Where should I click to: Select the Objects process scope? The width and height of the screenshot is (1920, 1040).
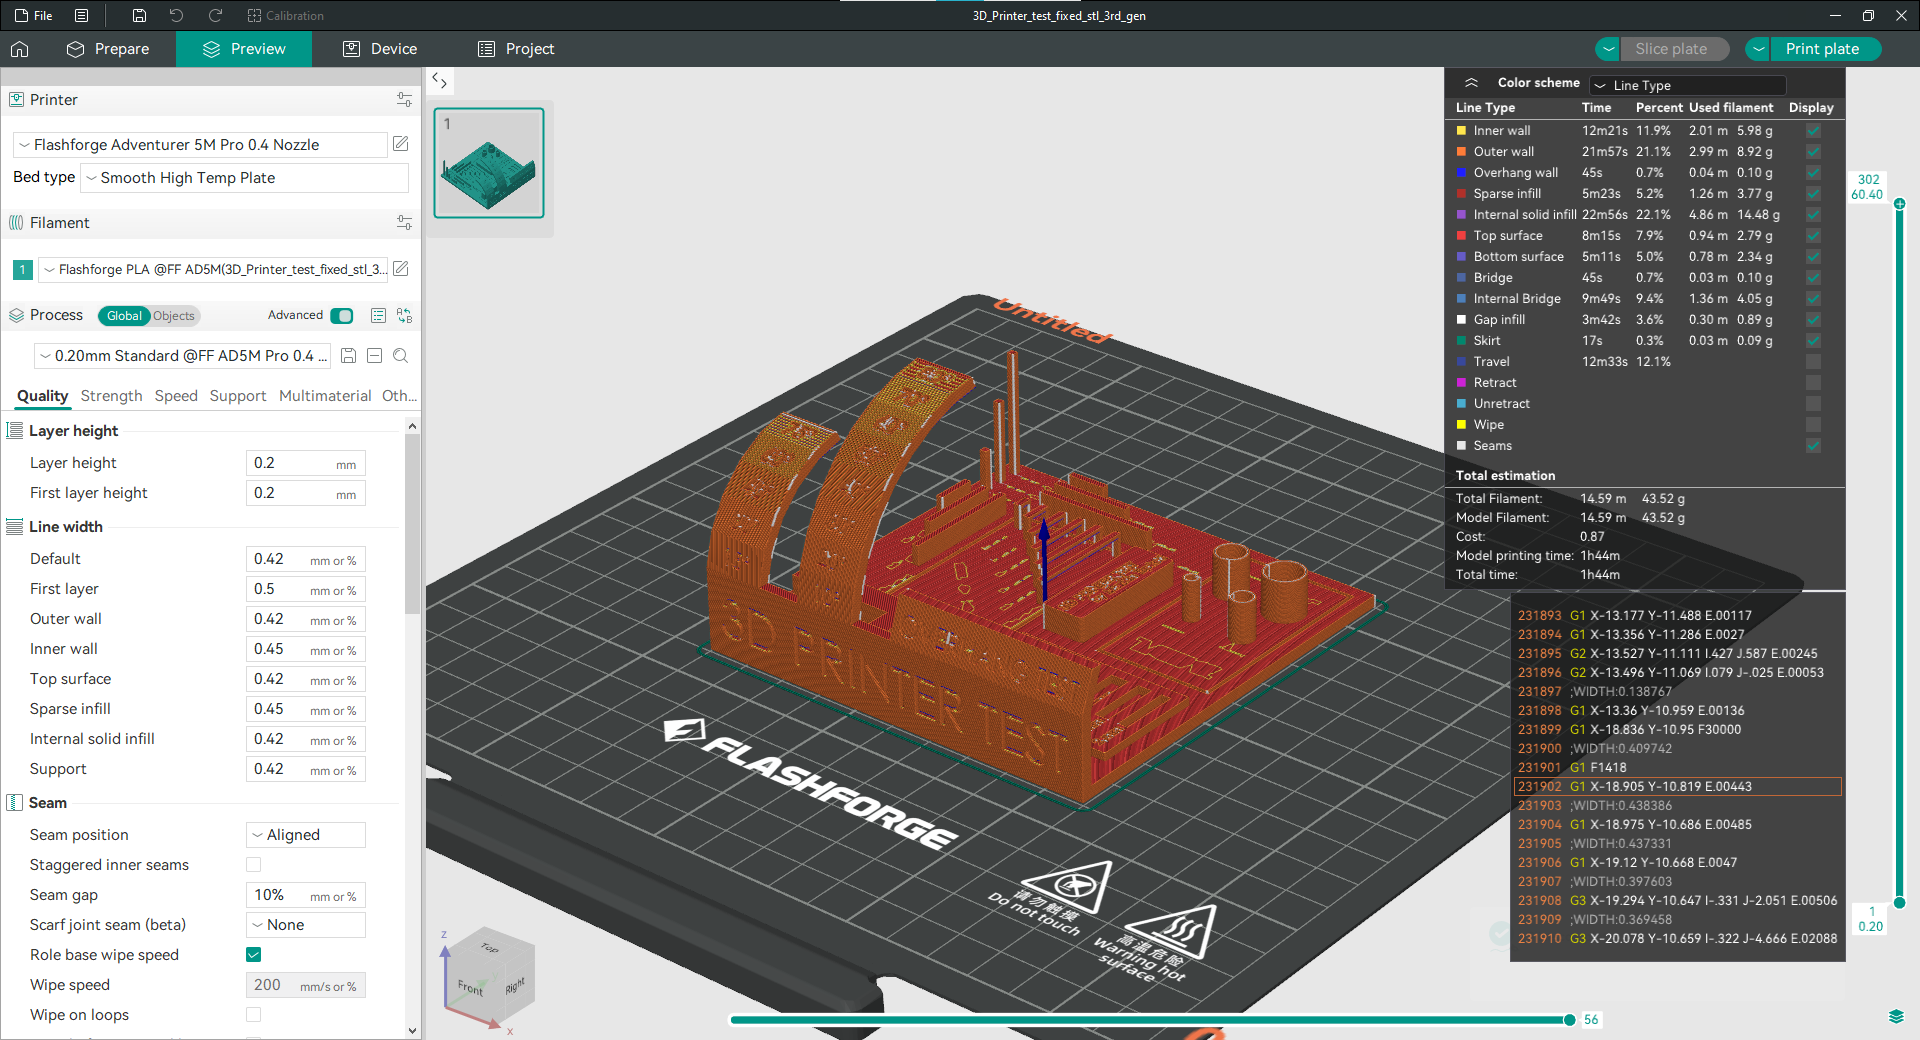click(x=174, y=316)
